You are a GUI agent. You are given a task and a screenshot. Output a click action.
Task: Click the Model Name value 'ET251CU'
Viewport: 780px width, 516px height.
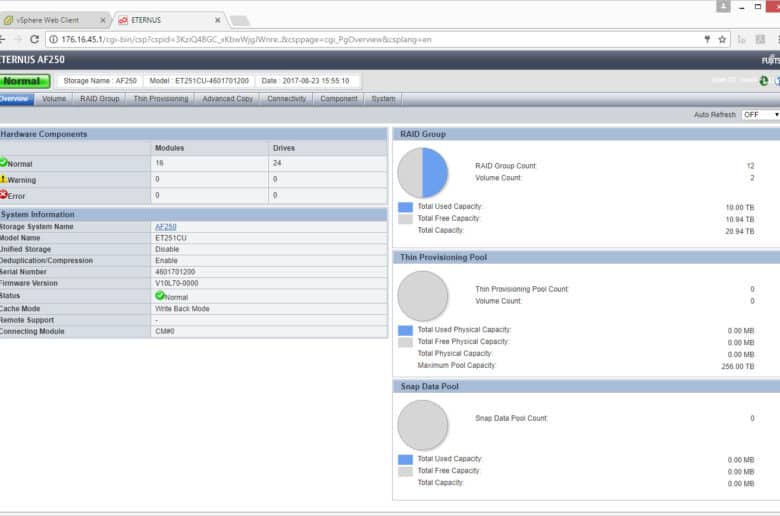pyautogui.click(x=171, y=238)
